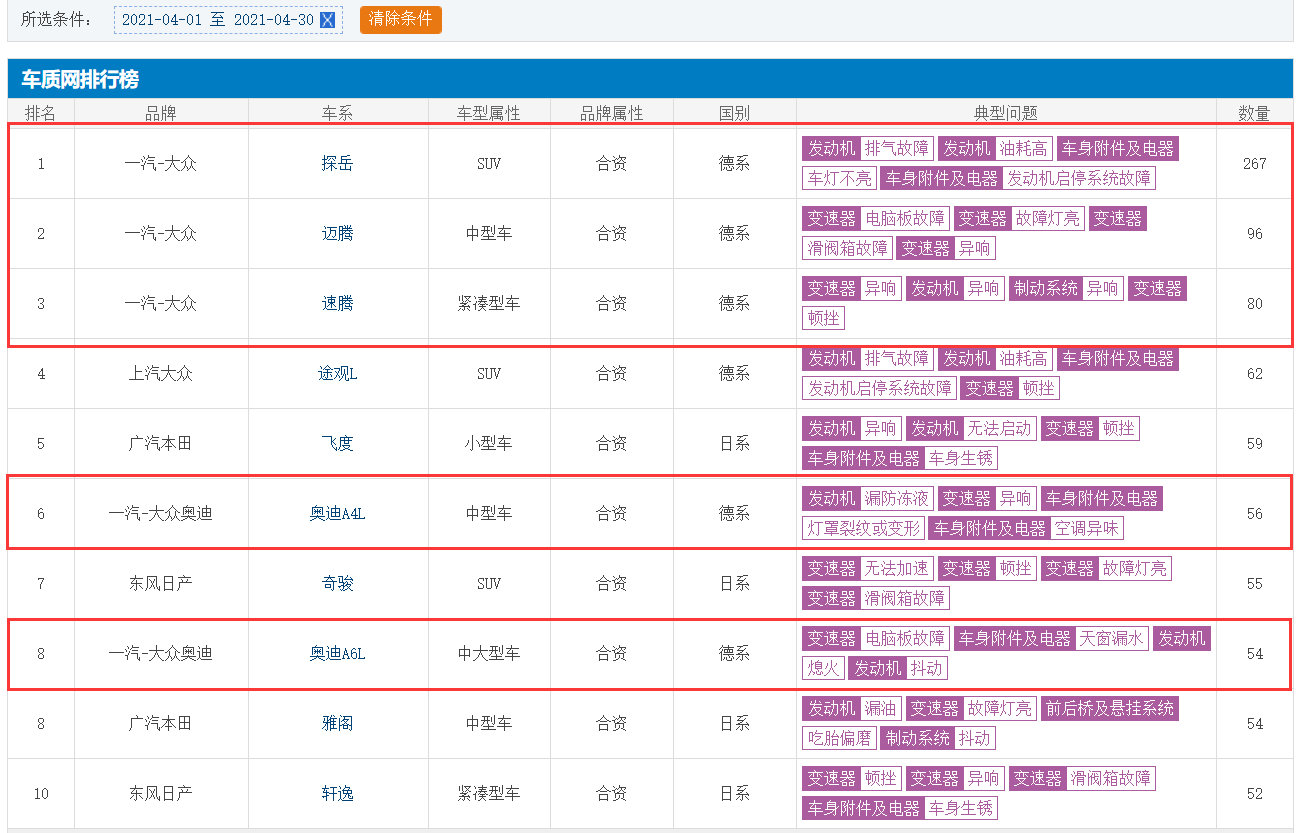The height and width of the screenshot is (833, 1297).
Task: Select the 2021-04-01 至 2021-04-30 date condition chip
Action: coord(228,20)
